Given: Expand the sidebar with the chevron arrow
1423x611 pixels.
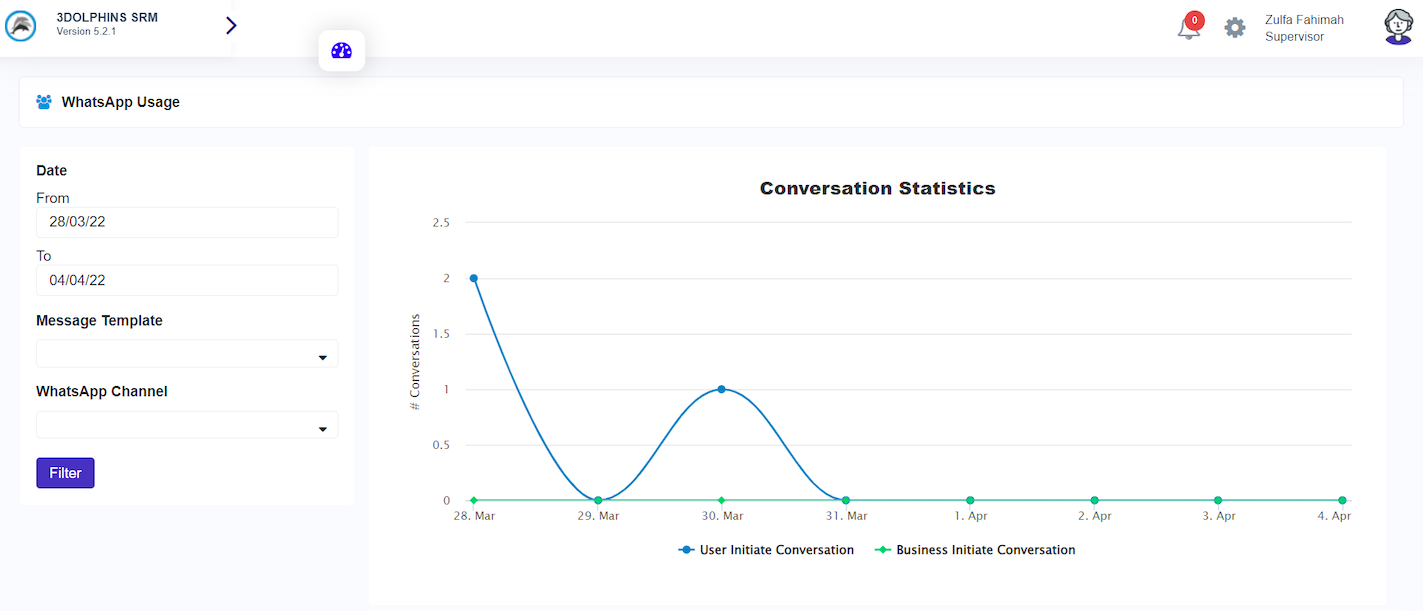Looking at the screenshot, I should pos(231,26).
